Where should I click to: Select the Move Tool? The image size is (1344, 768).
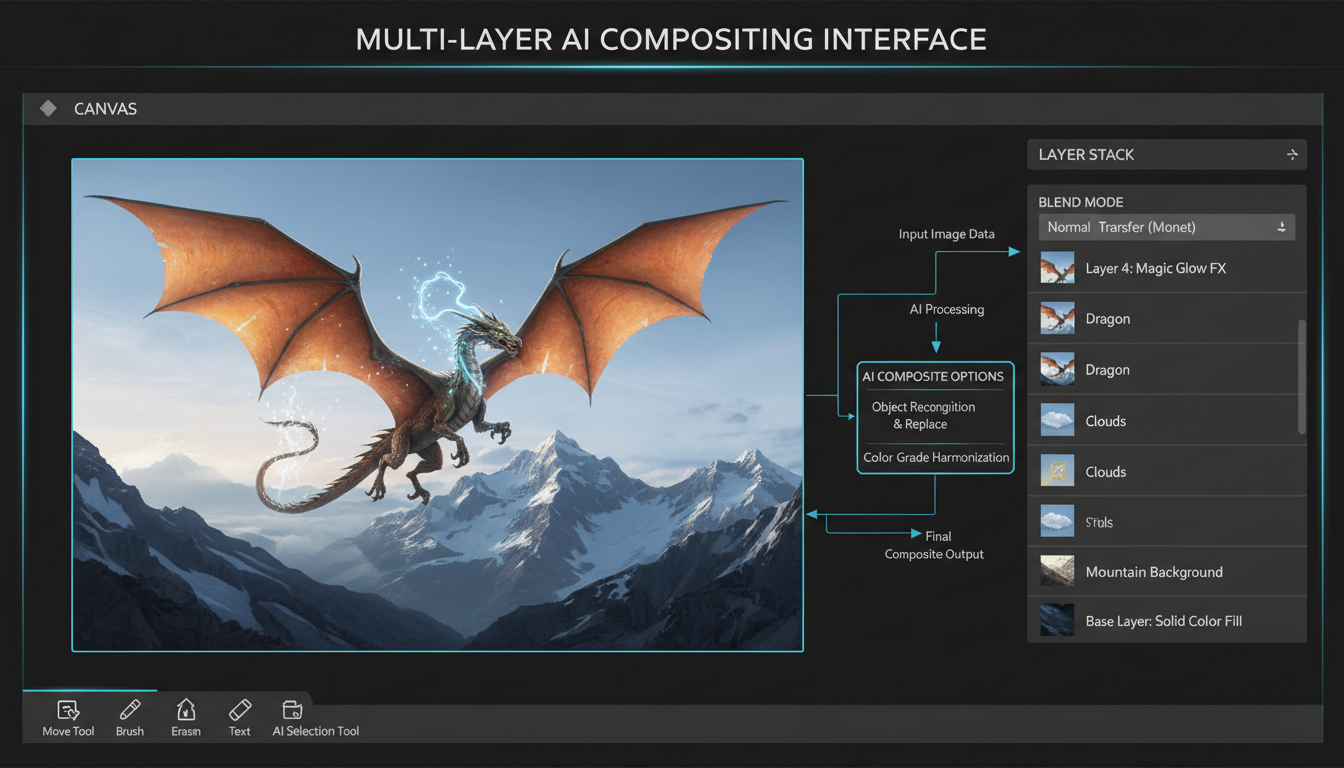pyautogui.click(x=67, y=717)
